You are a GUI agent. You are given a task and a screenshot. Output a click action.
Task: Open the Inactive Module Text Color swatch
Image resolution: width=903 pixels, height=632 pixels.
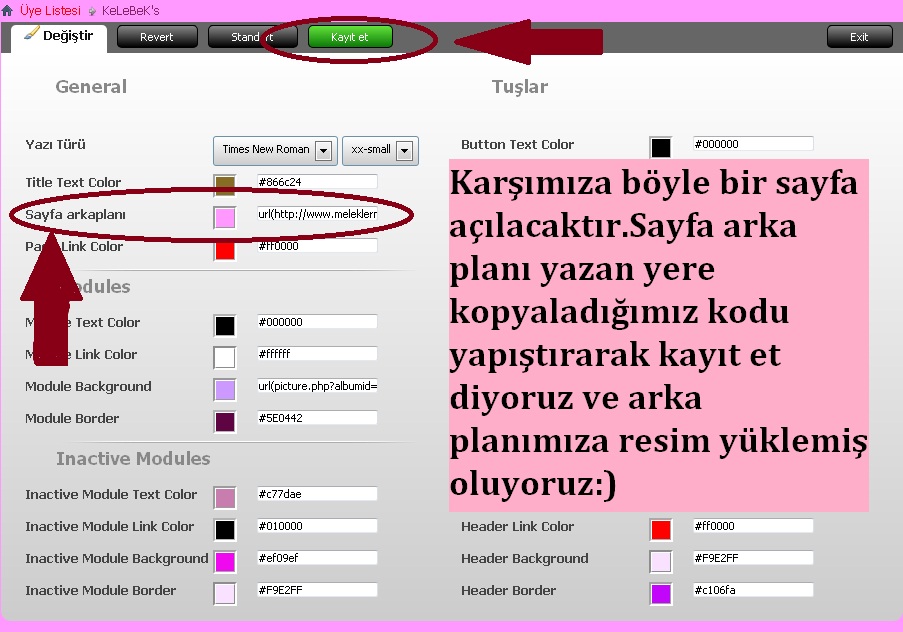coord(225,497)
